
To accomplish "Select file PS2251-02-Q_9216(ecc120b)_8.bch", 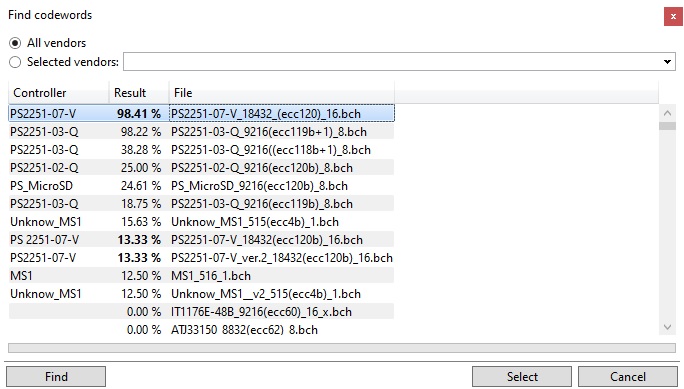I will pos(262,168).
